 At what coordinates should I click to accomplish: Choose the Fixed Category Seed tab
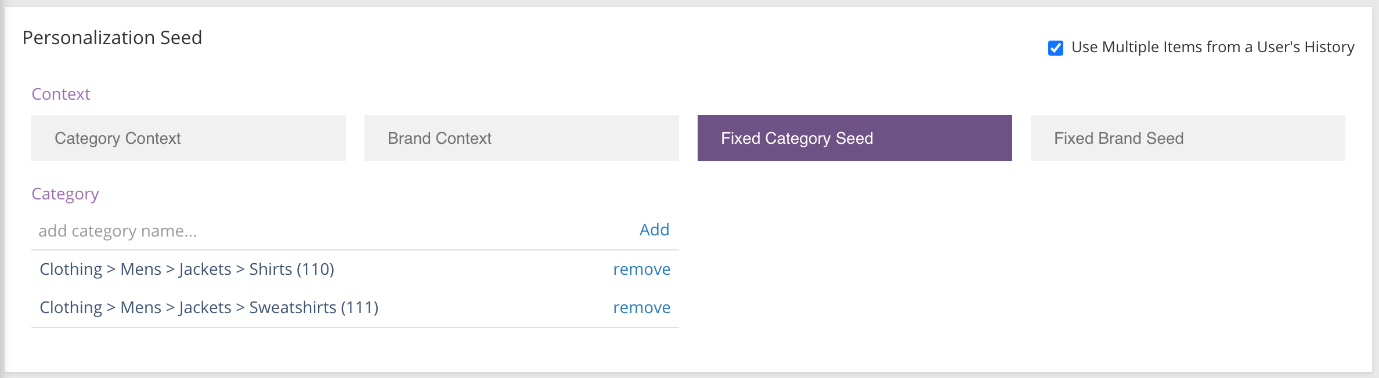point(855,138)
